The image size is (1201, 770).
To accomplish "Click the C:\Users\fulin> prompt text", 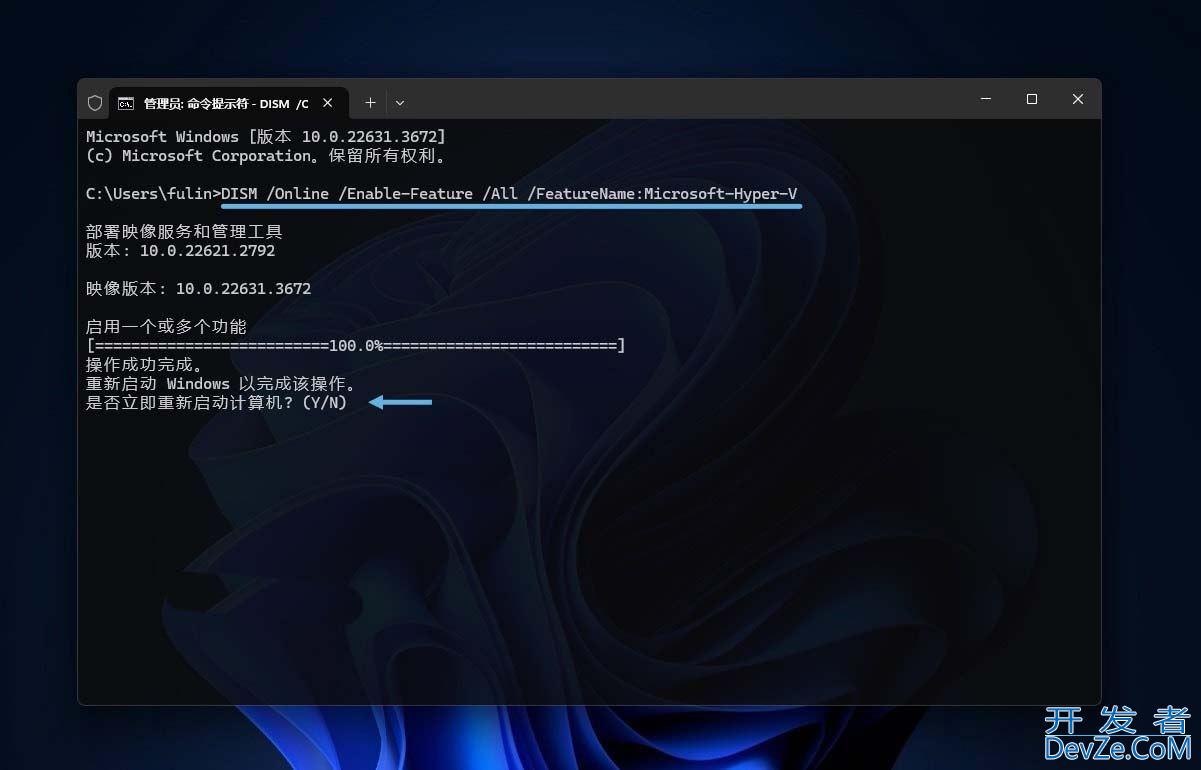I will (x=153, y=193).
